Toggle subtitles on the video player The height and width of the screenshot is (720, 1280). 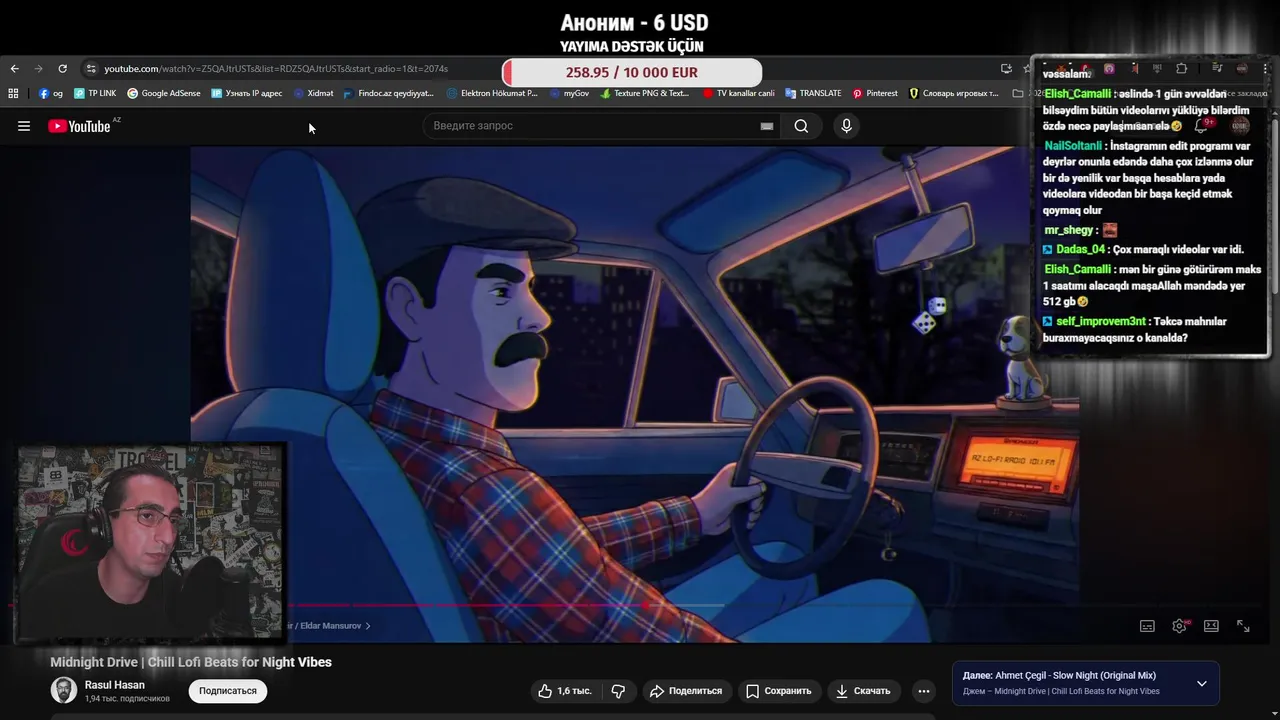point(1147,626)
